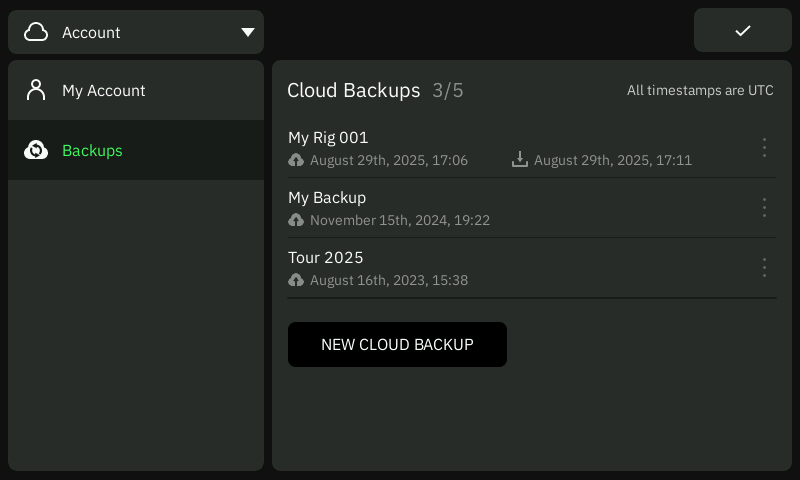The height and width of the screenshot is (480, 800).
Task: Click the My Account person icon
Action: [x=36, y=90]
